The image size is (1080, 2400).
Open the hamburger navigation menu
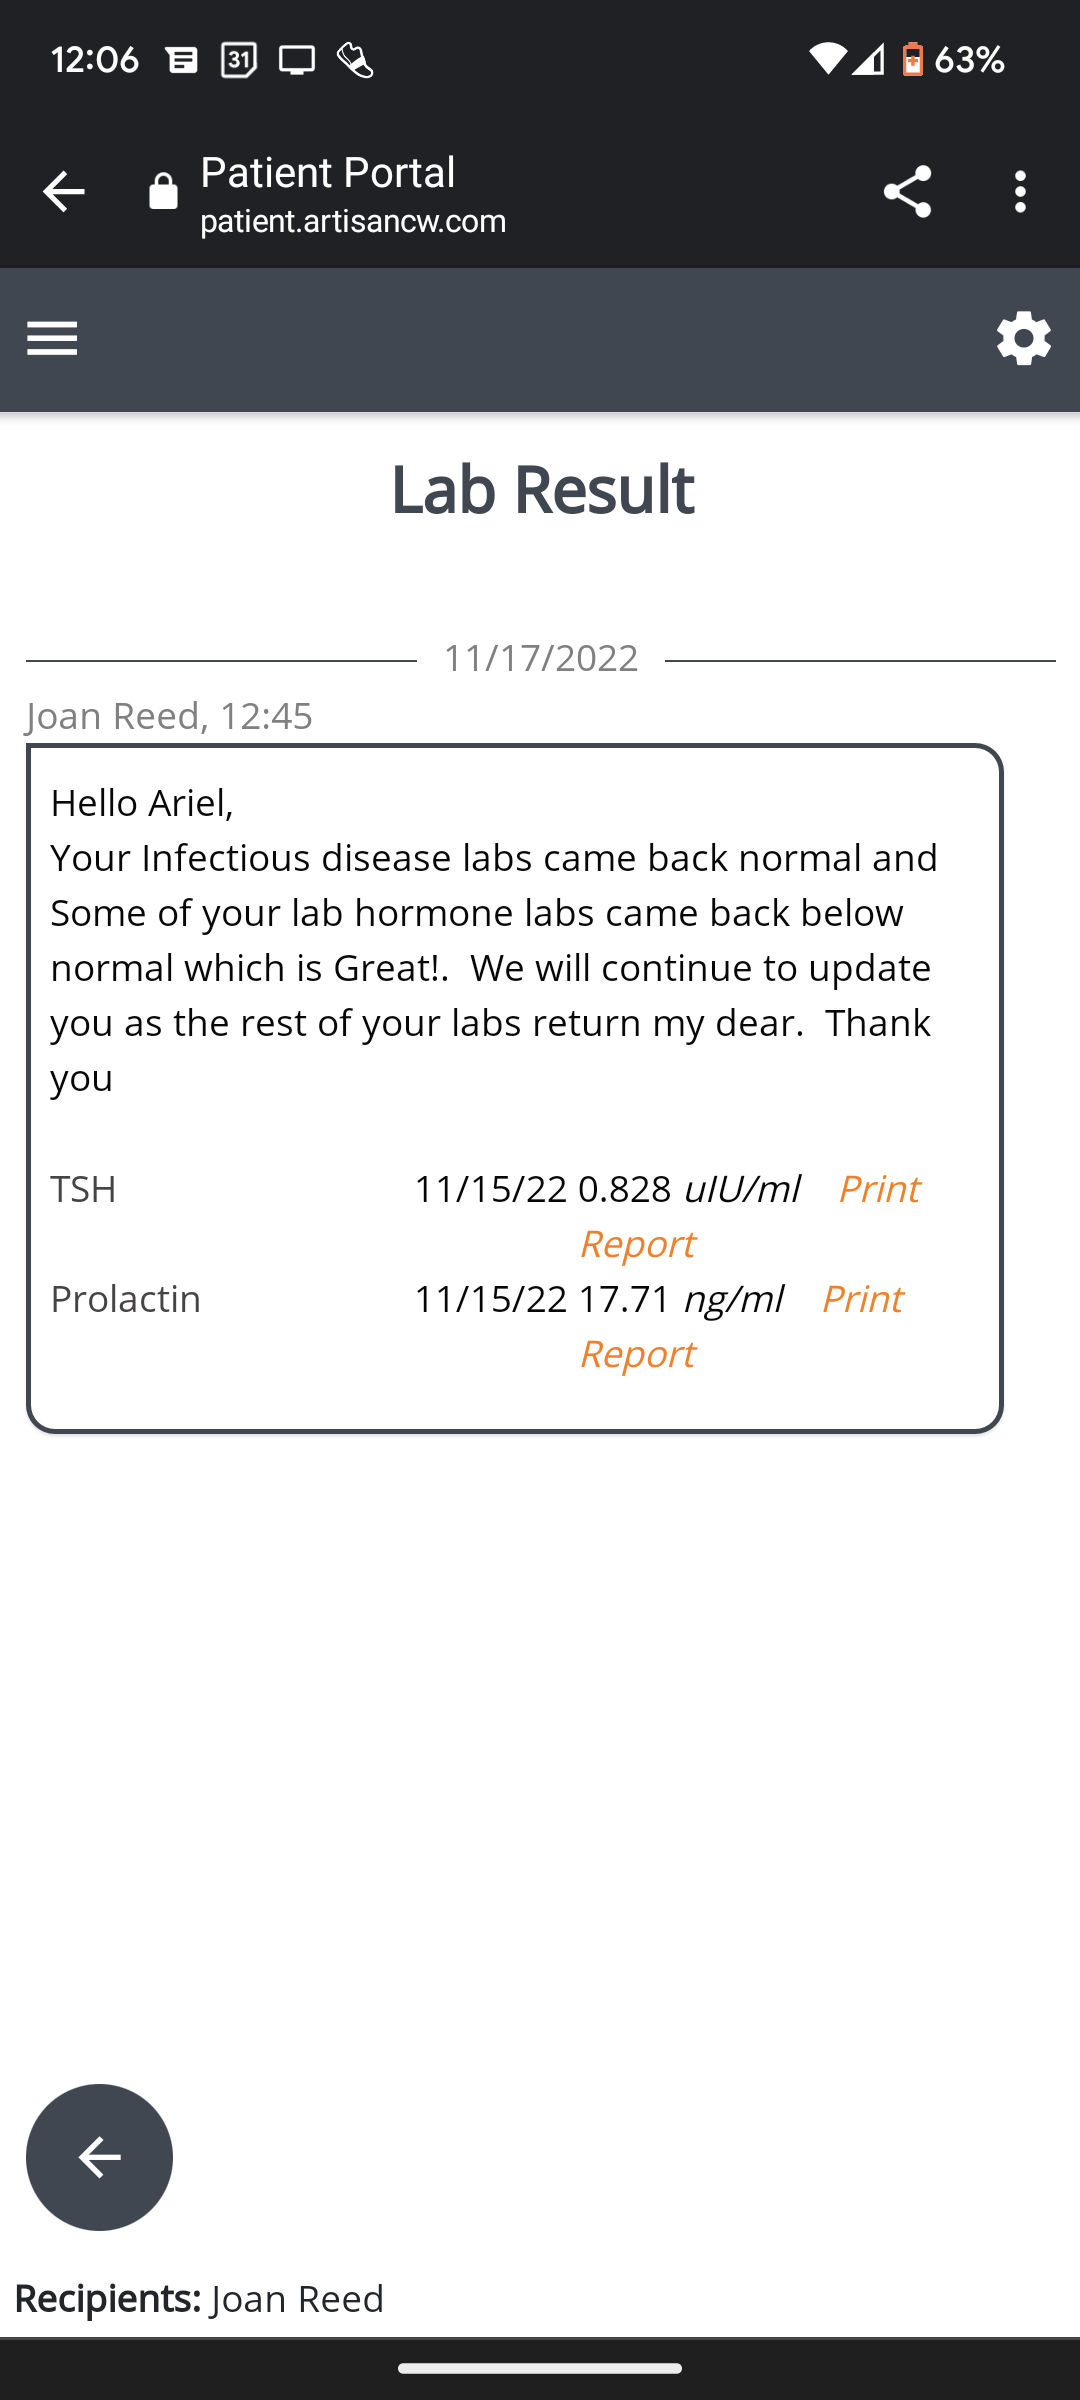coord(52,339)
